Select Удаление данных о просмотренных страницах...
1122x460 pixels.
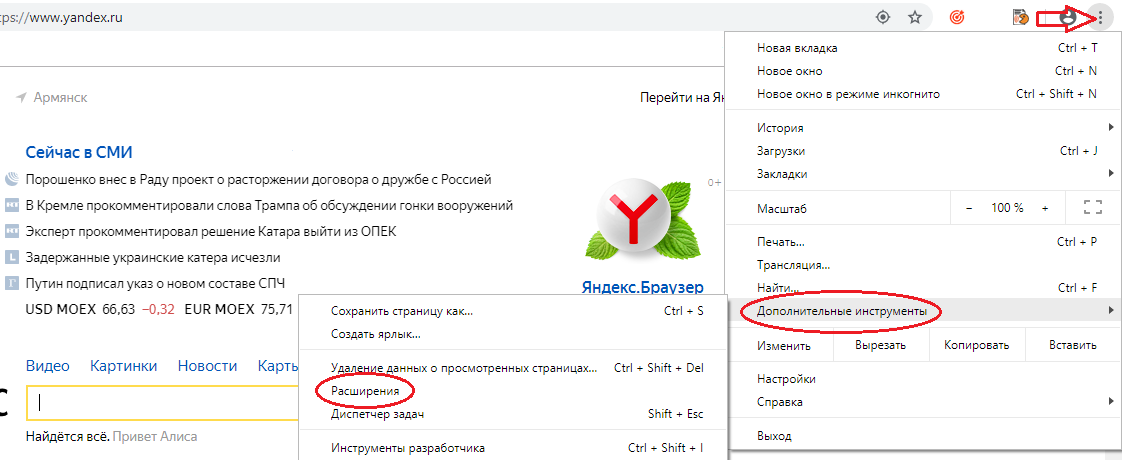click(513, 368)
